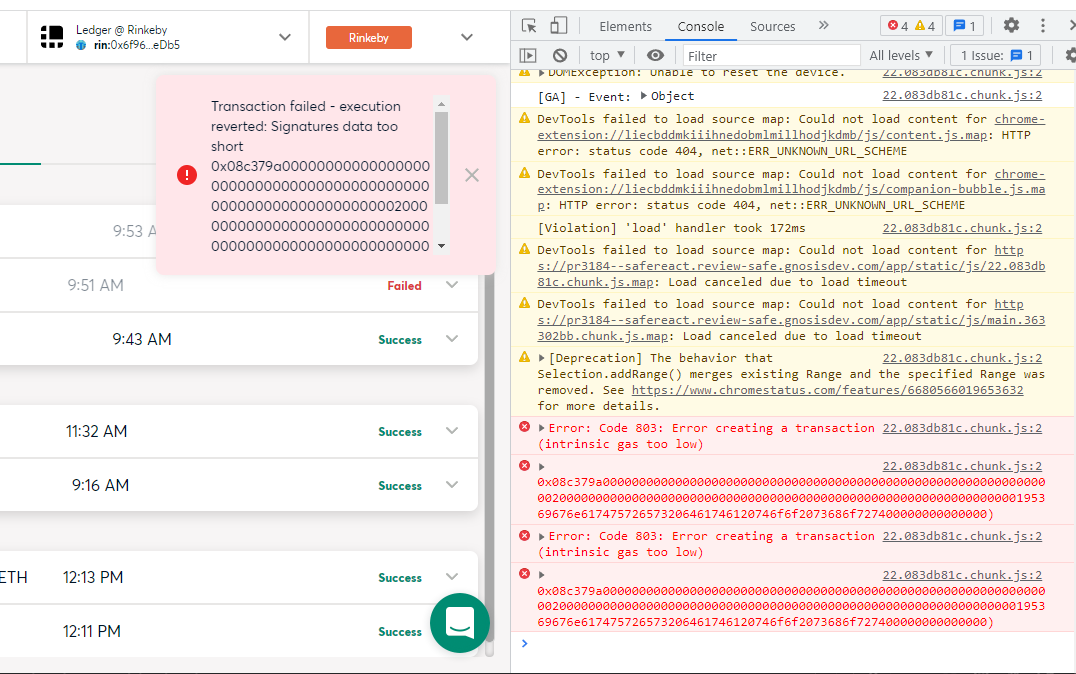
Task: Open the top JavaScript context dropdown
Action: coord(607,55)
